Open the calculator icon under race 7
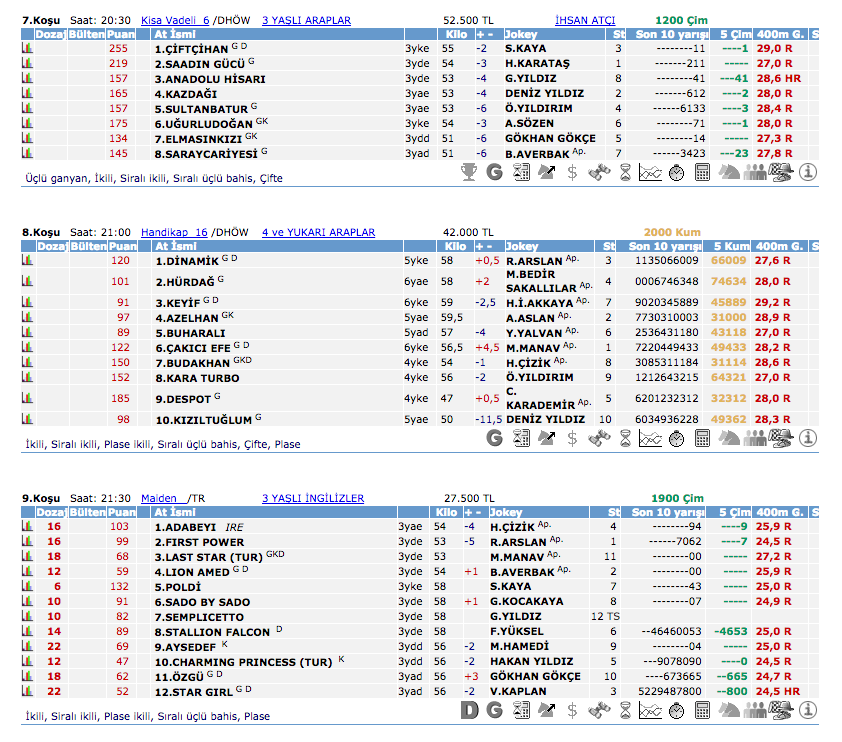Screen dimensions: 842x742 702,172
